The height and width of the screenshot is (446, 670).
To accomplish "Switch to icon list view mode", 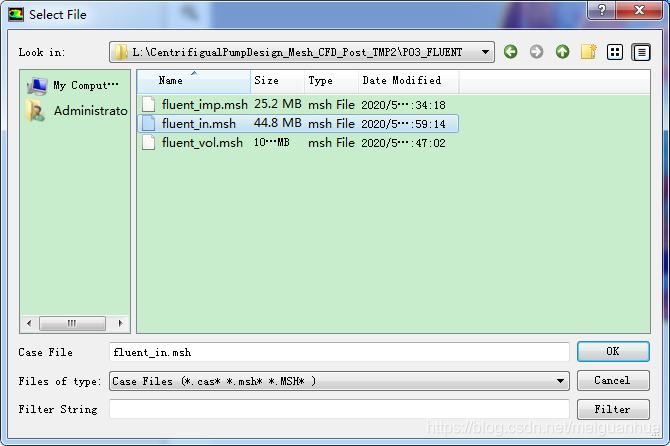I will [615, 52].
